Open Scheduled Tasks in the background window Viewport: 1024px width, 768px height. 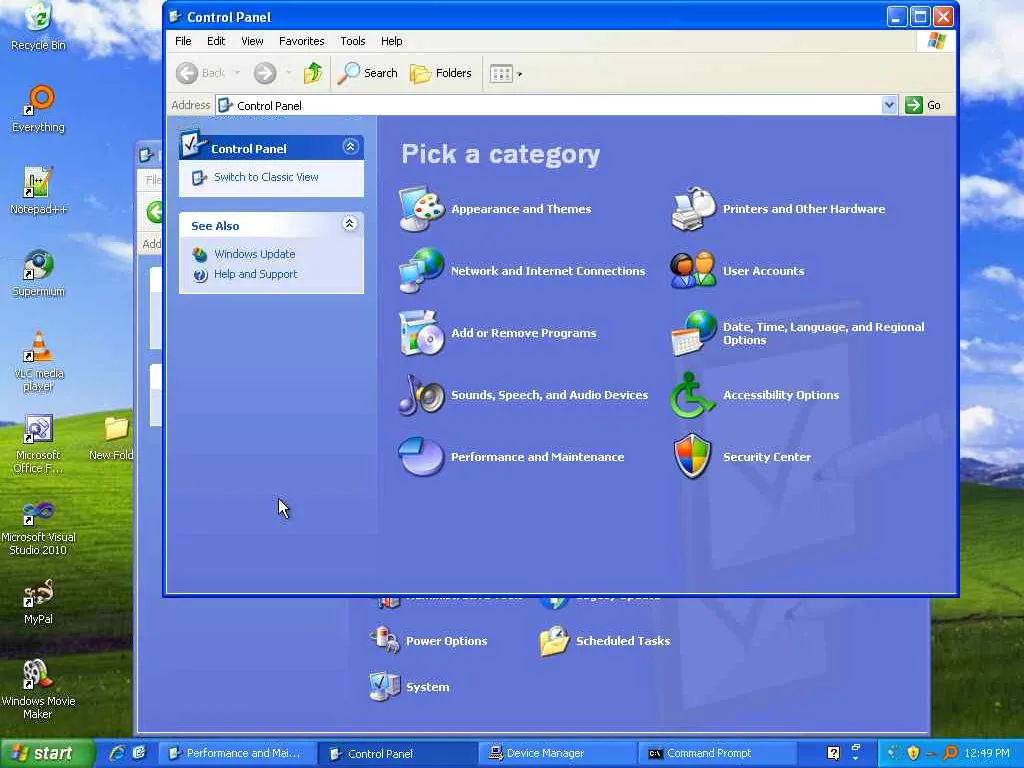[605, 641]
